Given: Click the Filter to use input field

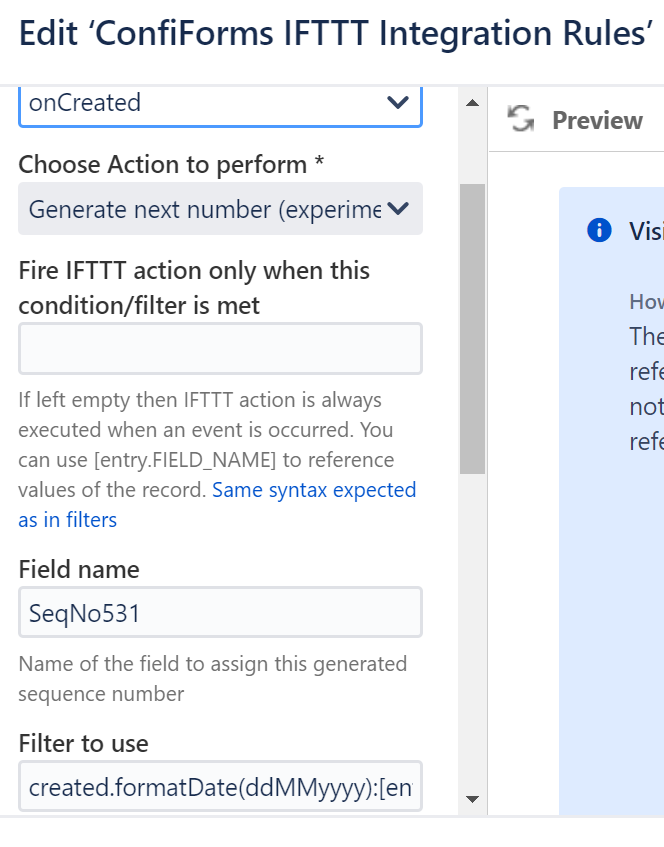Looking at the screenshot, I should (220, 787).
